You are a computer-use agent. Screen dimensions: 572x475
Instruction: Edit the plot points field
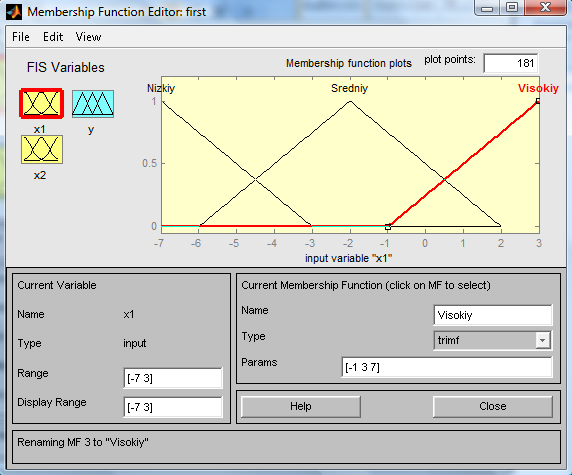point(511,63)
